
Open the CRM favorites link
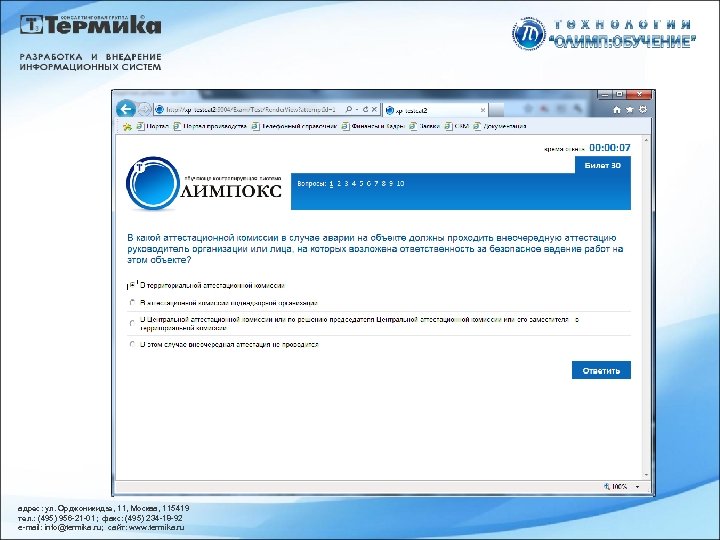pos(457,126)
